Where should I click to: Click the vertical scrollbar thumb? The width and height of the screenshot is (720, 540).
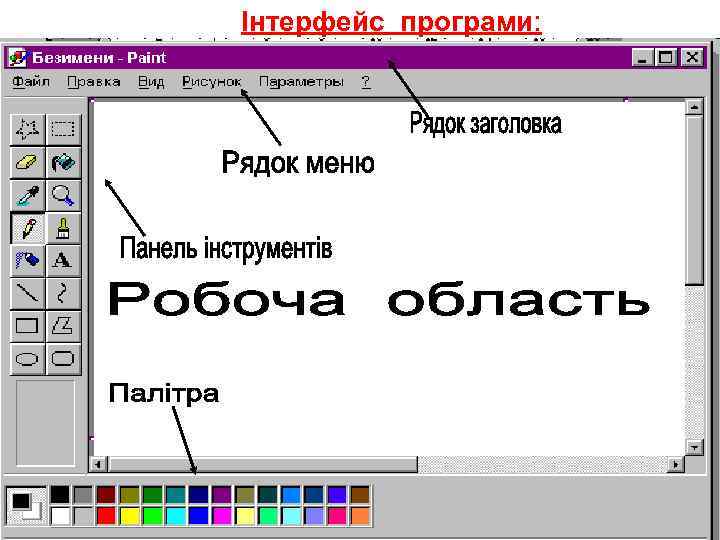click(x=694, y=200)
